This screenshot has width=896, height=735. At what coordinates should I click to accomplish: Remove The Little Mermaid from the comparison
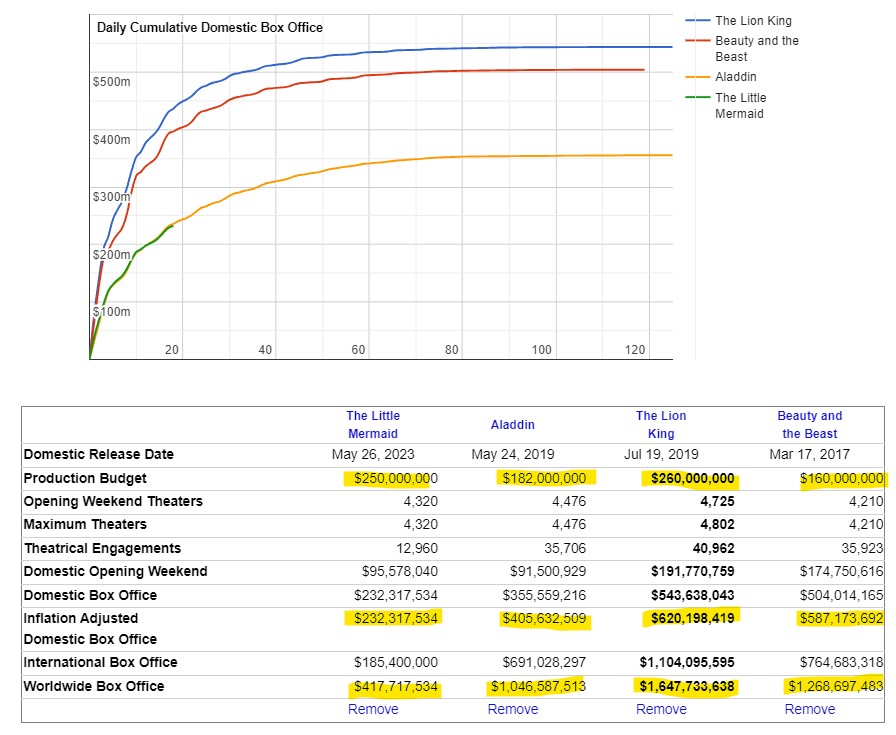coord(373,709)
